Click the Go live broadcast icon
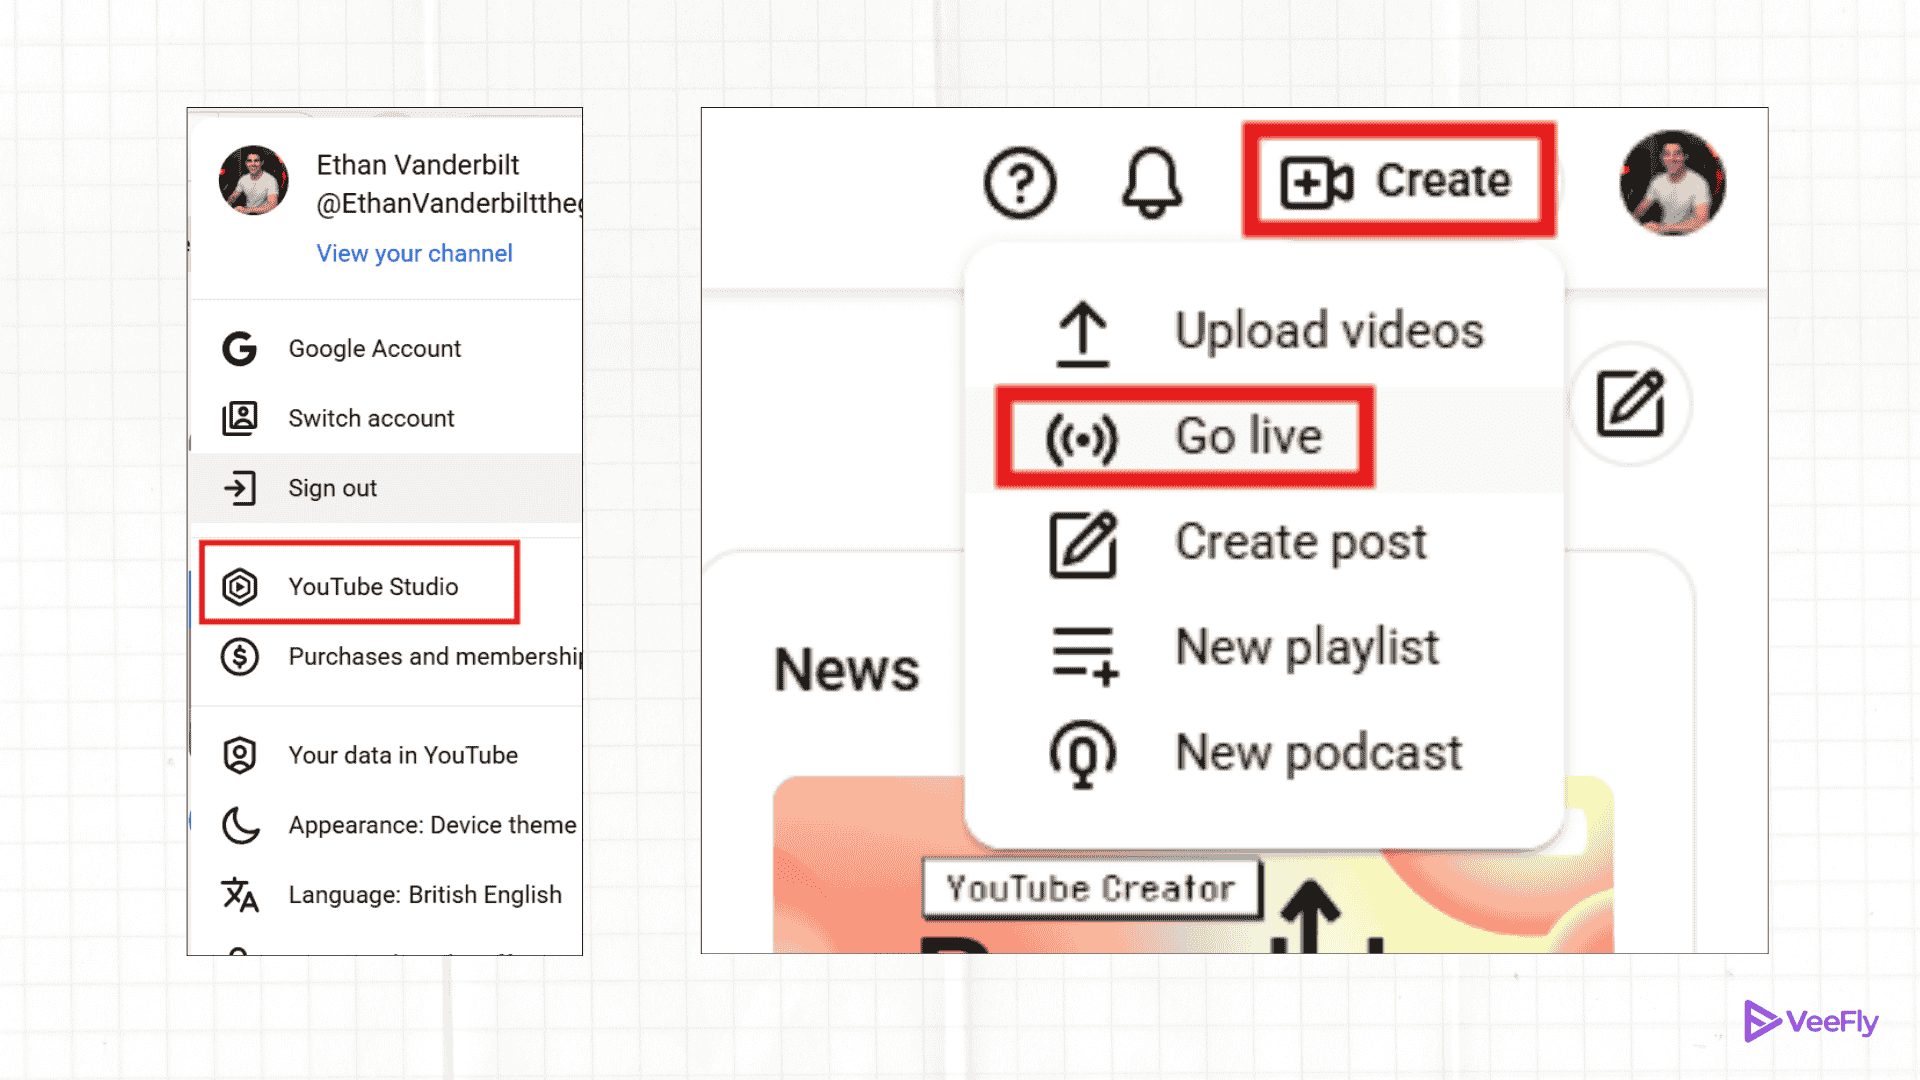Viewport: 1920px width, 1080px height. 1083,437
